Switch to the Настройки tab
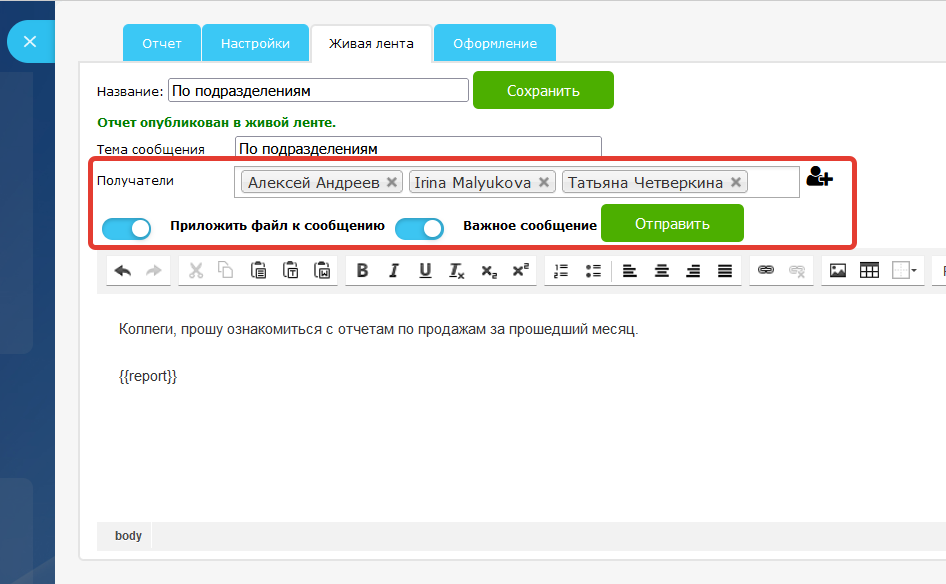The image size is (946, 584). 255,44
